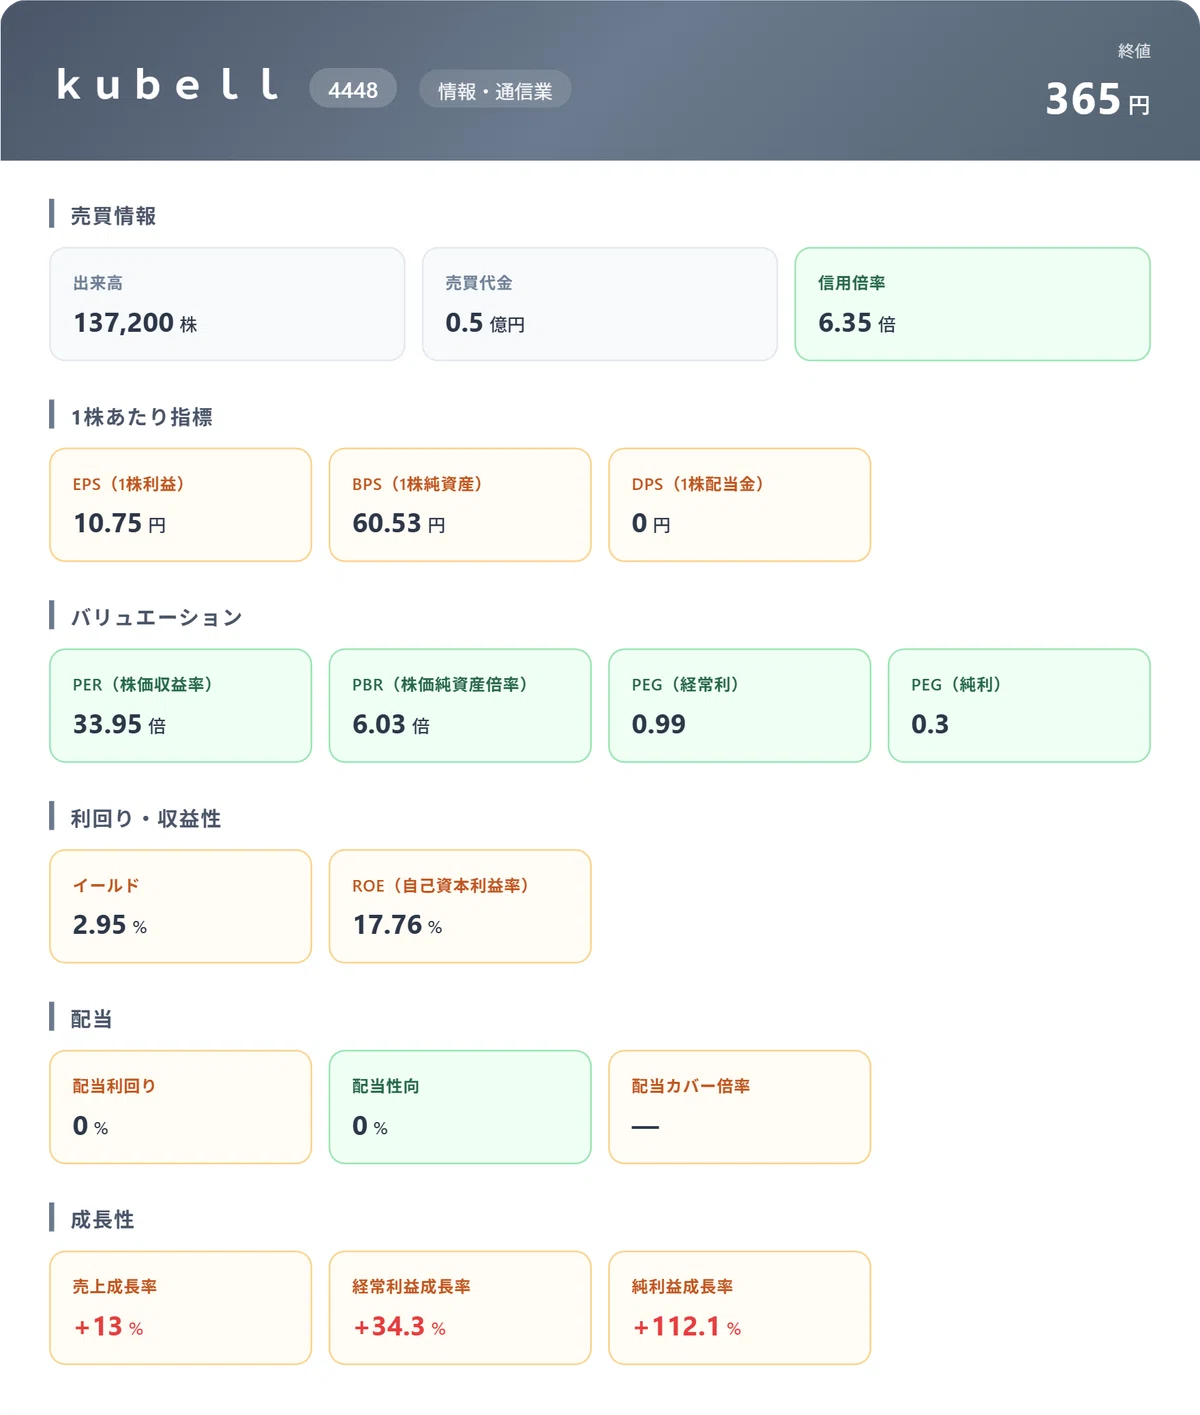Select the 売買代金 card showing 0.5 億円
Image resolution: width=1200 pixels, height=1415 pixels.
click(x=600, y=304)
